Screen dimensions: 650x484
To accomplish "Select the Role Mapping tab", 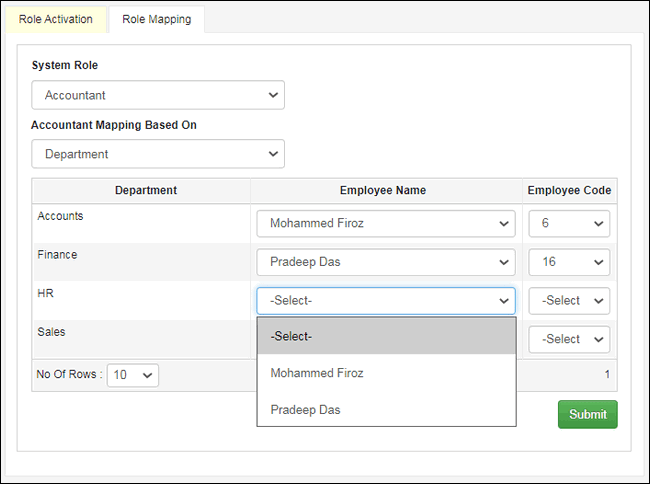I will (x=157, y=19).
